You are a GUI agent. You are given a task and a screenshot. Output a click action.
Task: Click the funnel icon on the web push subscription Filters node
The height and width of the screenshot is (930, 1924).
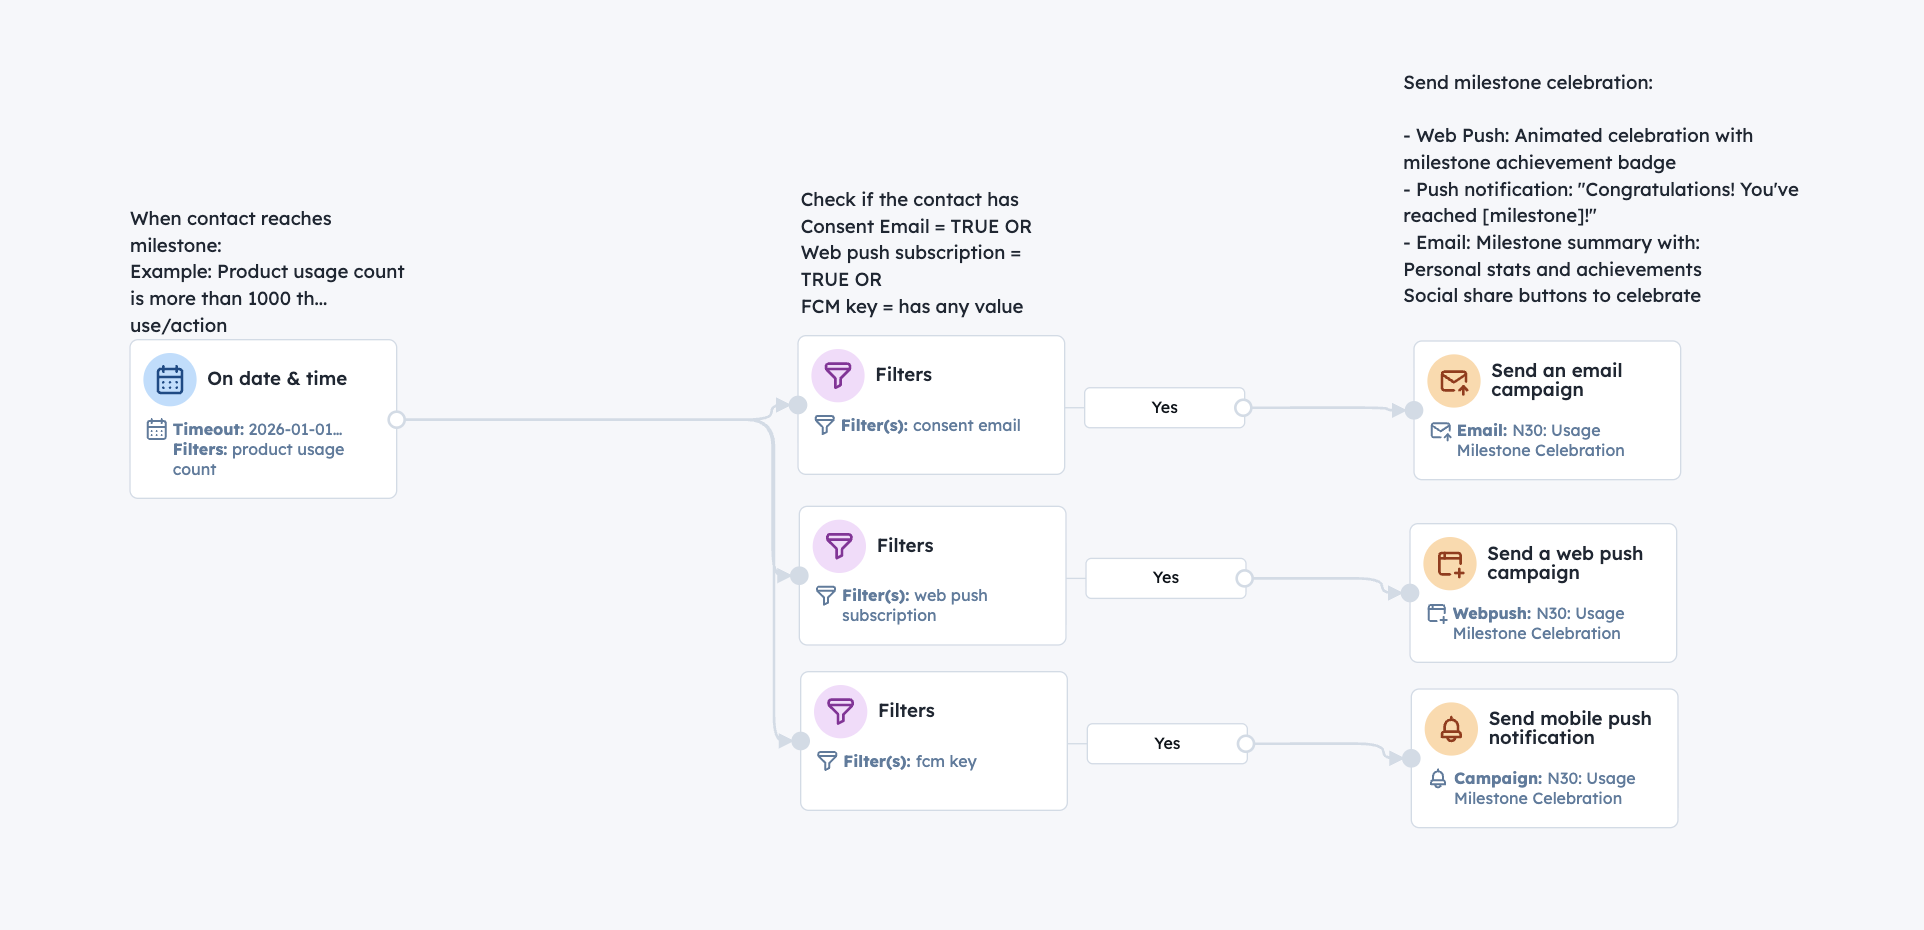point(839,546)
